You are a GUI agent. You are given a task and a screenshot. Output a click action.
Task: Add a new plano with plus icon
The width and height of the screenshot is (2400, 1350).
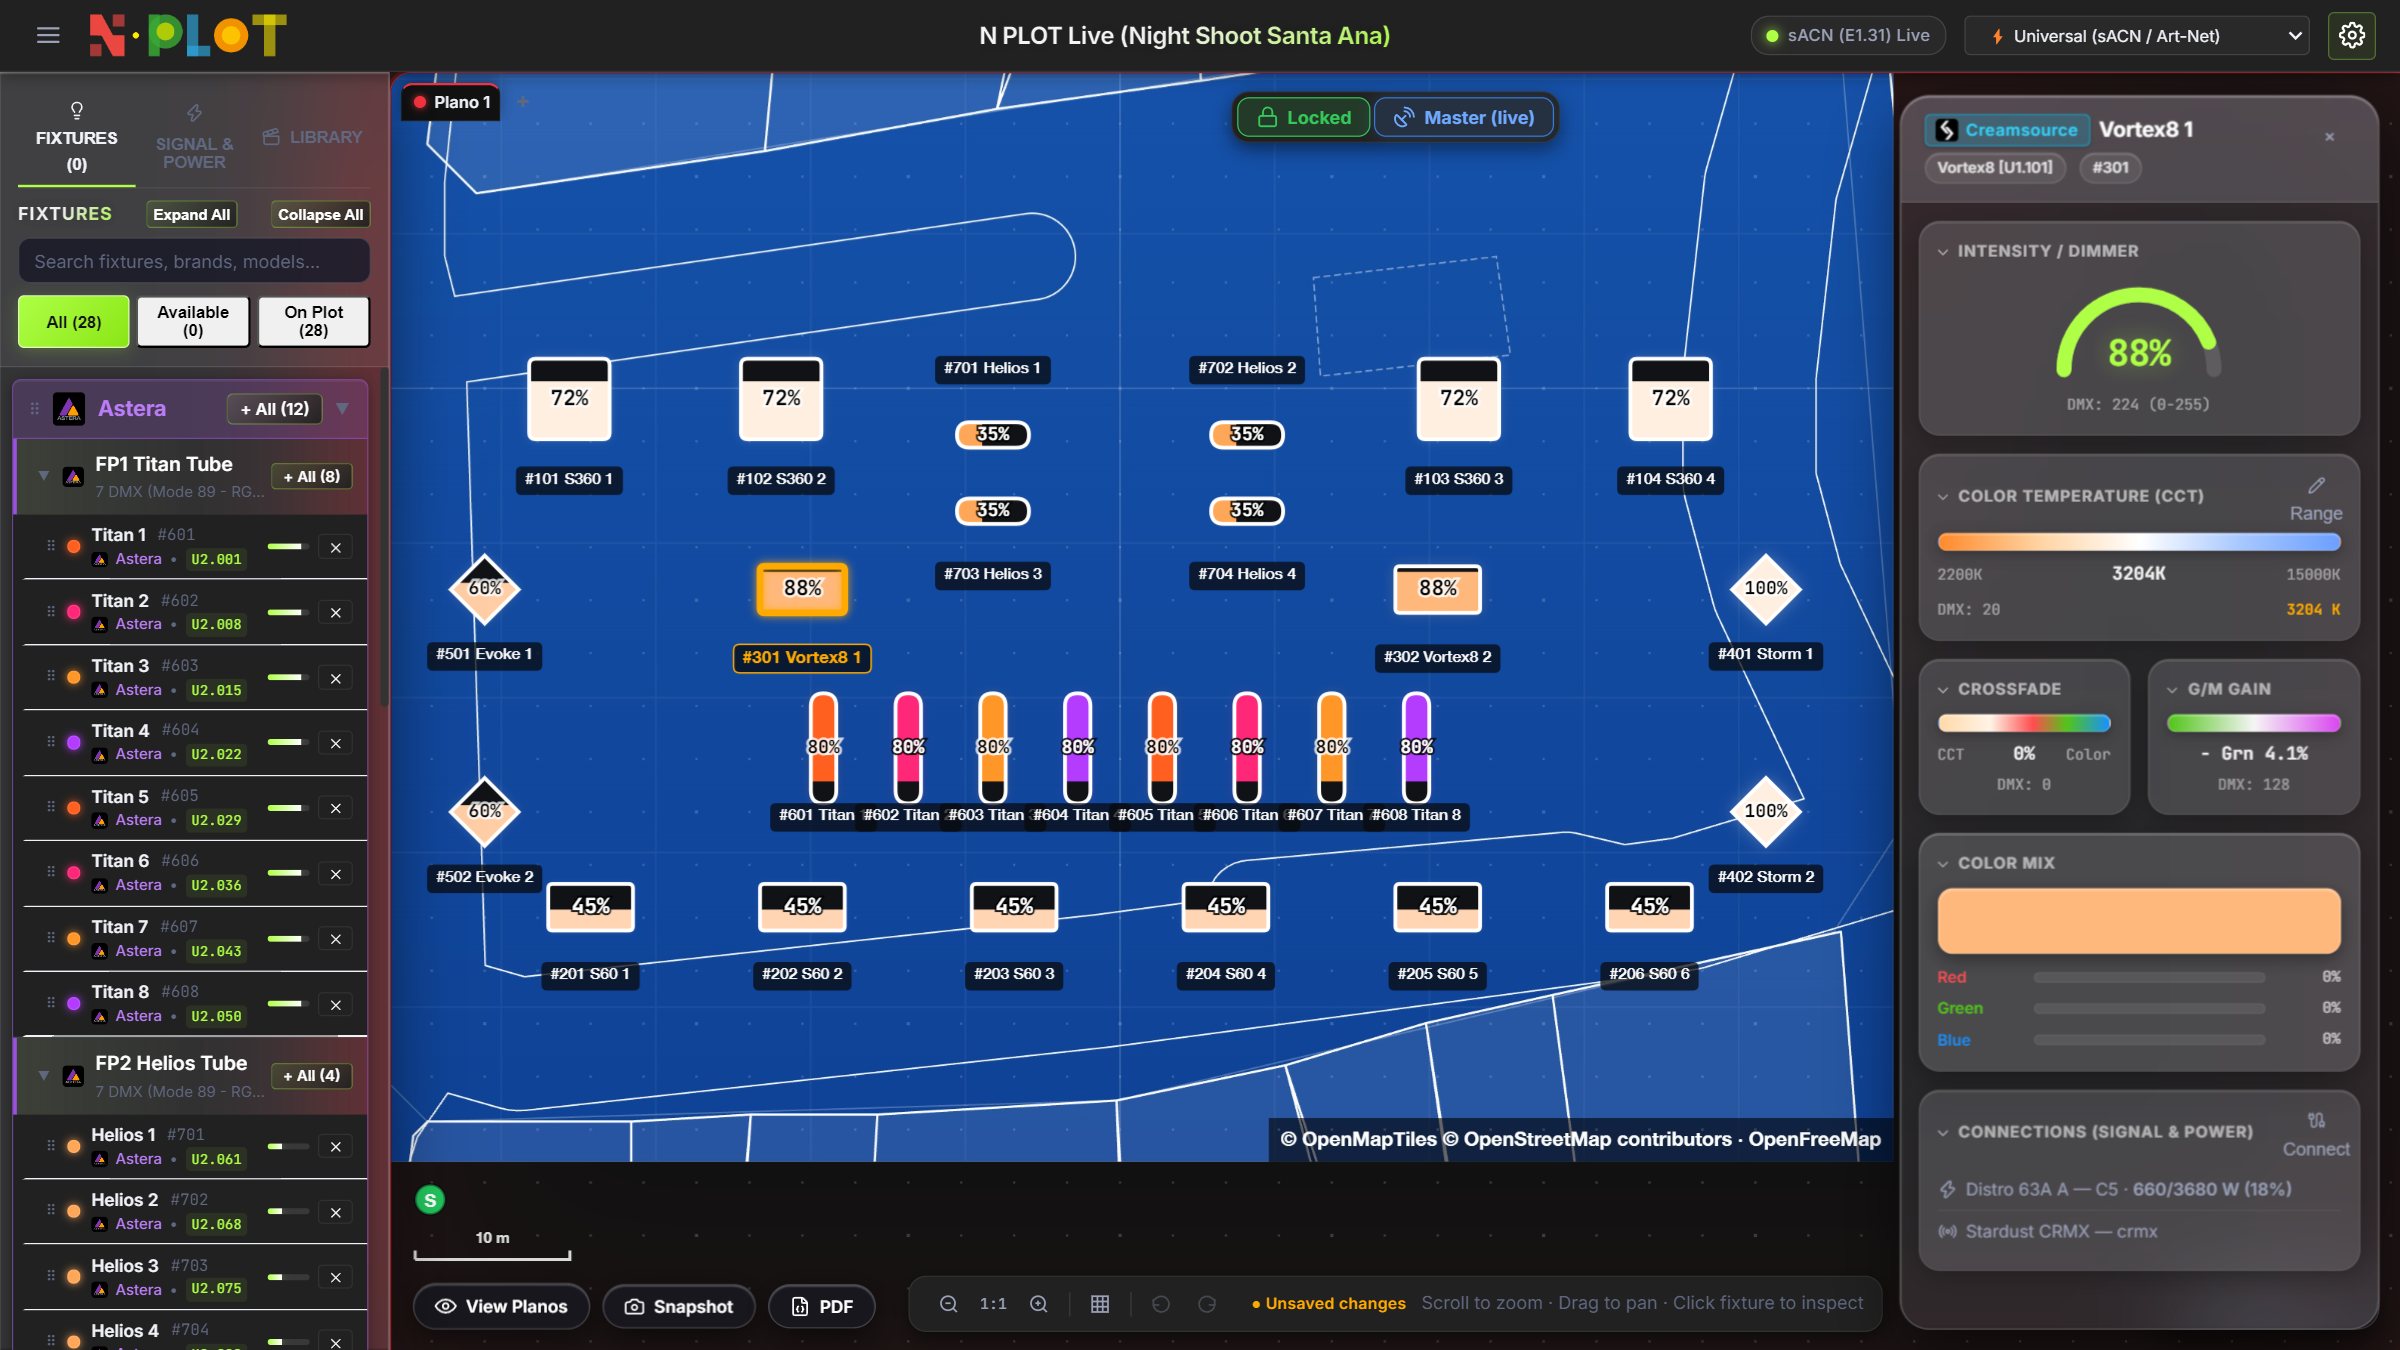coord(523,101)
